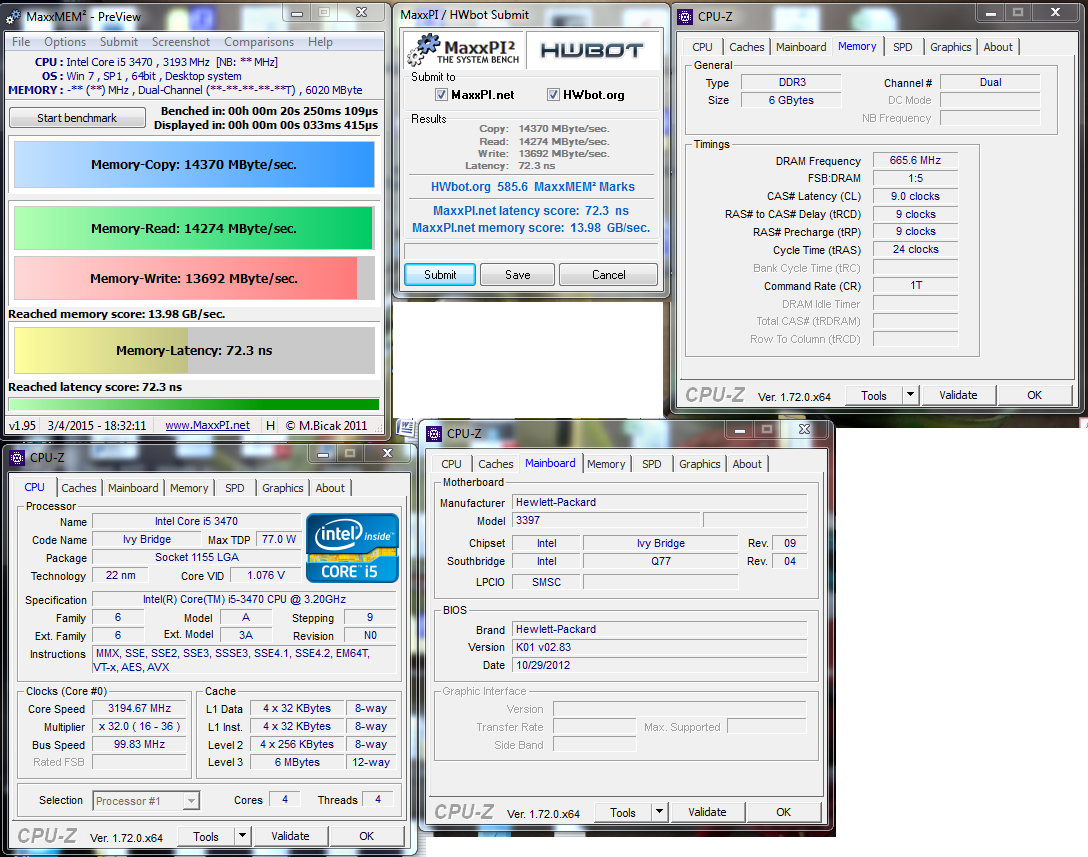This screenshot has height=857, width=1088.
Task: Click Cancel button in HWbot Submit dialog
Action: pos(608,275)
